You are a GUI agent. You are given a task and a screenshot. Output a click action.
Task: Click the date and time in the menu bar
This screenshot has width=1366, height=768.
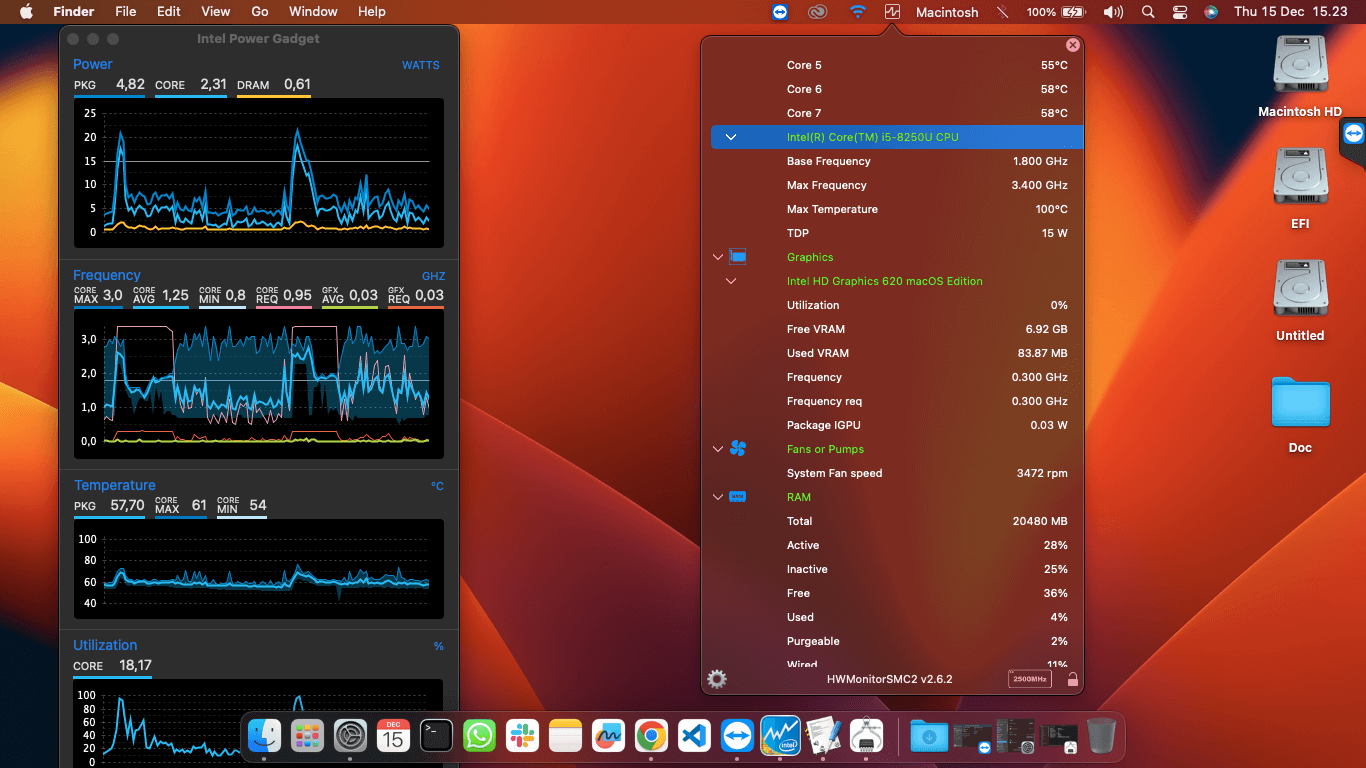1290,12
